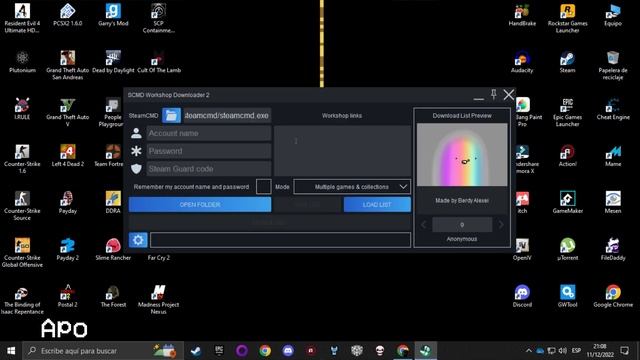Click the empty status bar beside the gear
Image resolution: width=640 pixels, height=360 pixels.
pyautogui.click(x=280, y=240)
